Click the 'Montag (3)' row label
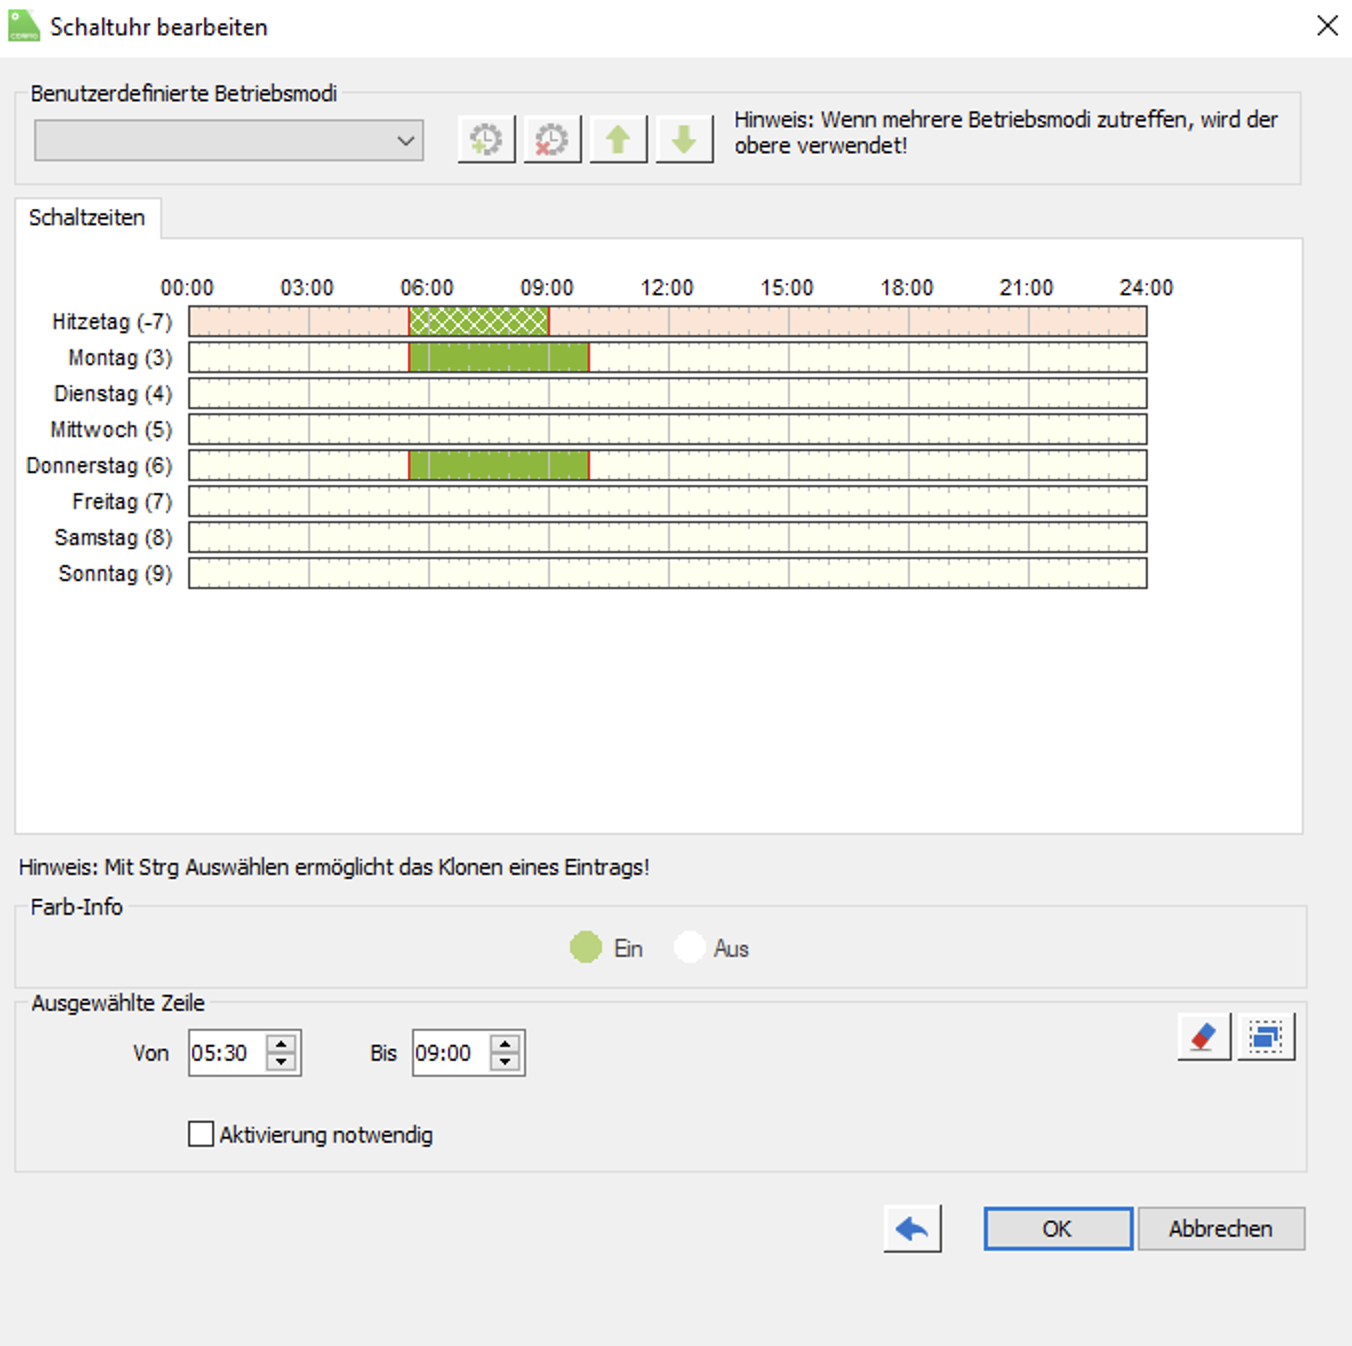The width and height of the screenshot is (1352, 1346). point(120,358)
